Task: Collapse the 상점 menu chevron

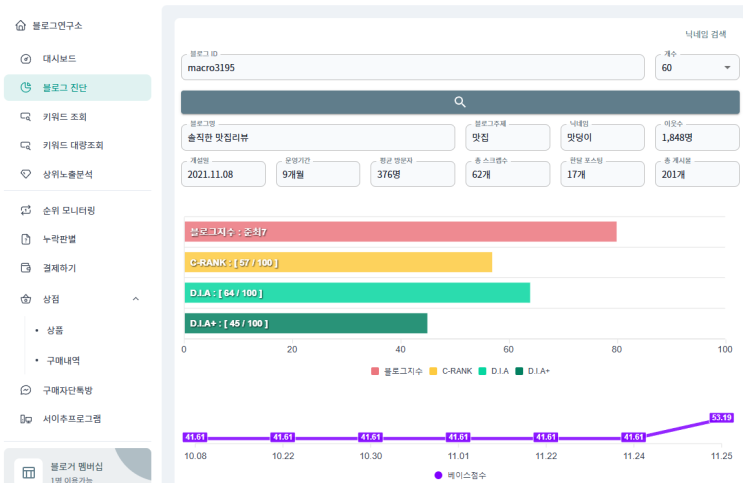Action: click(136, 299)
